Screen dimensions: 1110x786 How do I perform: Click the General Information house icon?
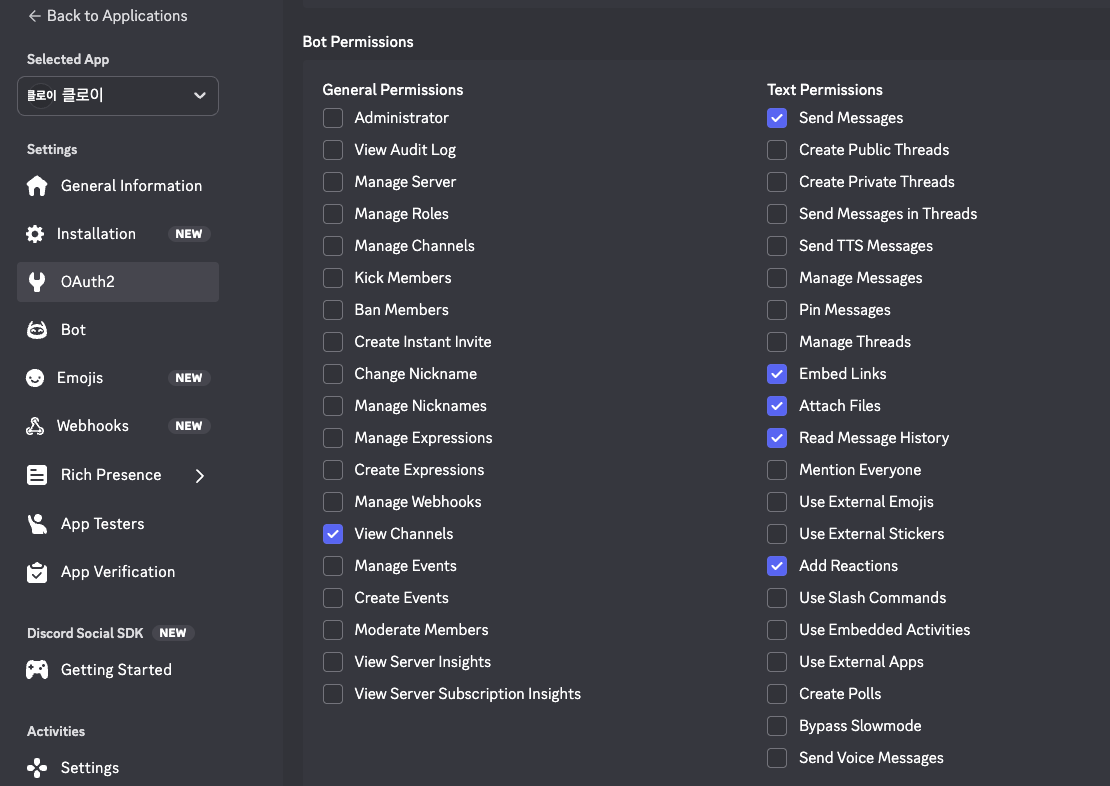37,186
